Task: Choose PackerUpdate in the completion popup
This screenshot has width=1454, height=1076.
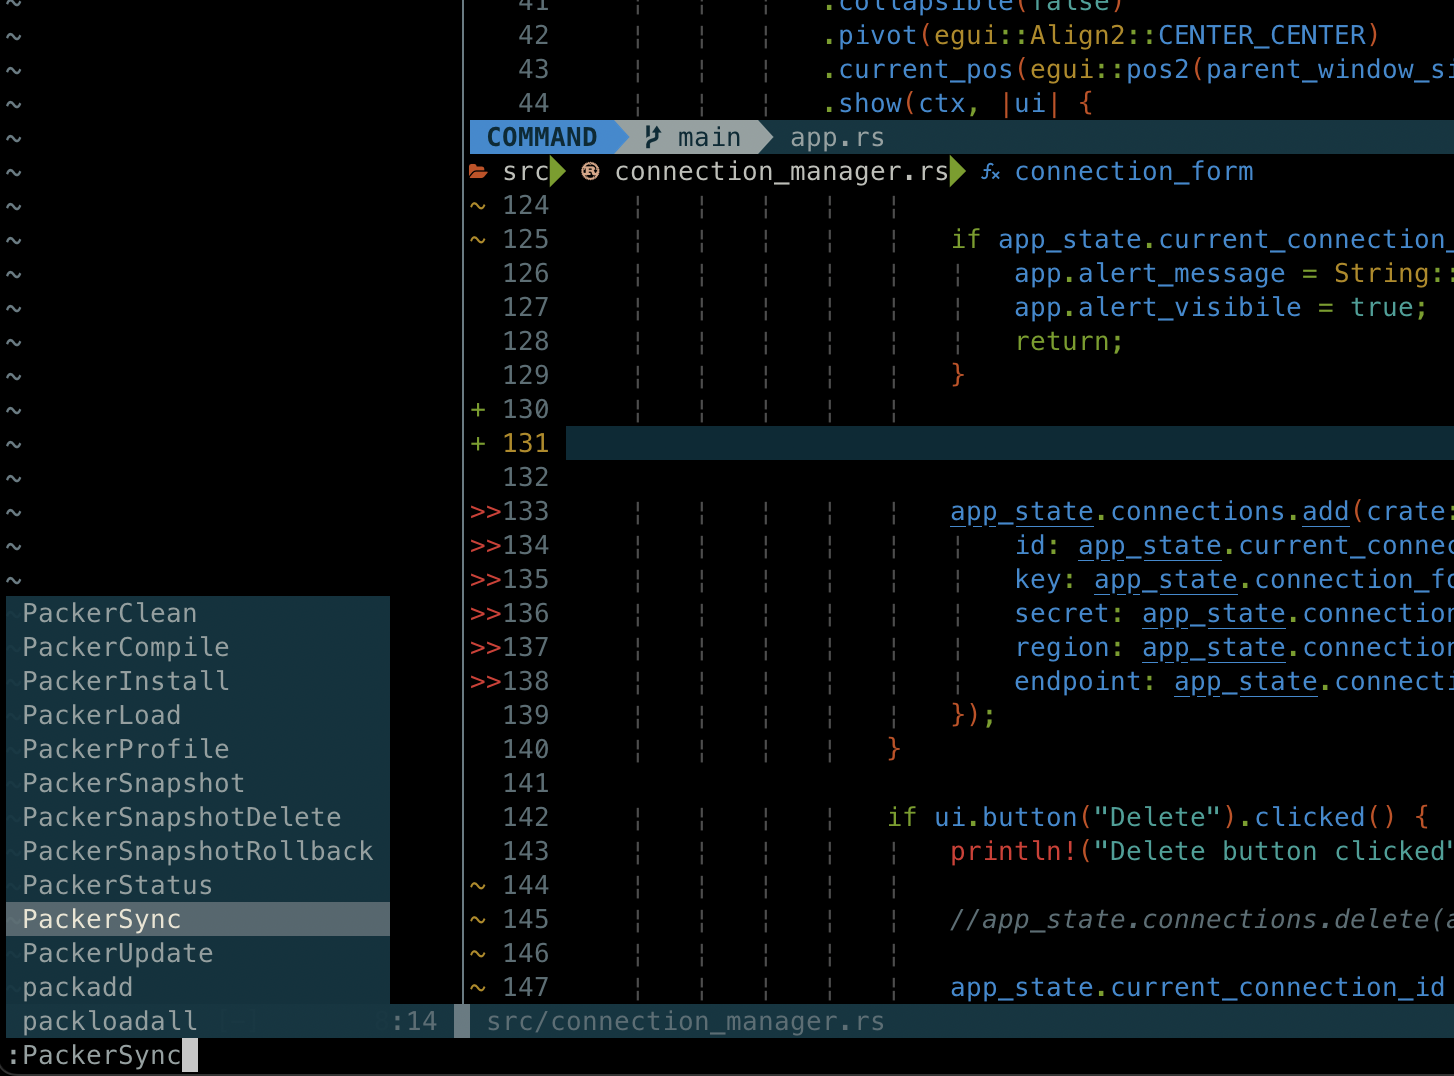Action: (x=117, y=953)
